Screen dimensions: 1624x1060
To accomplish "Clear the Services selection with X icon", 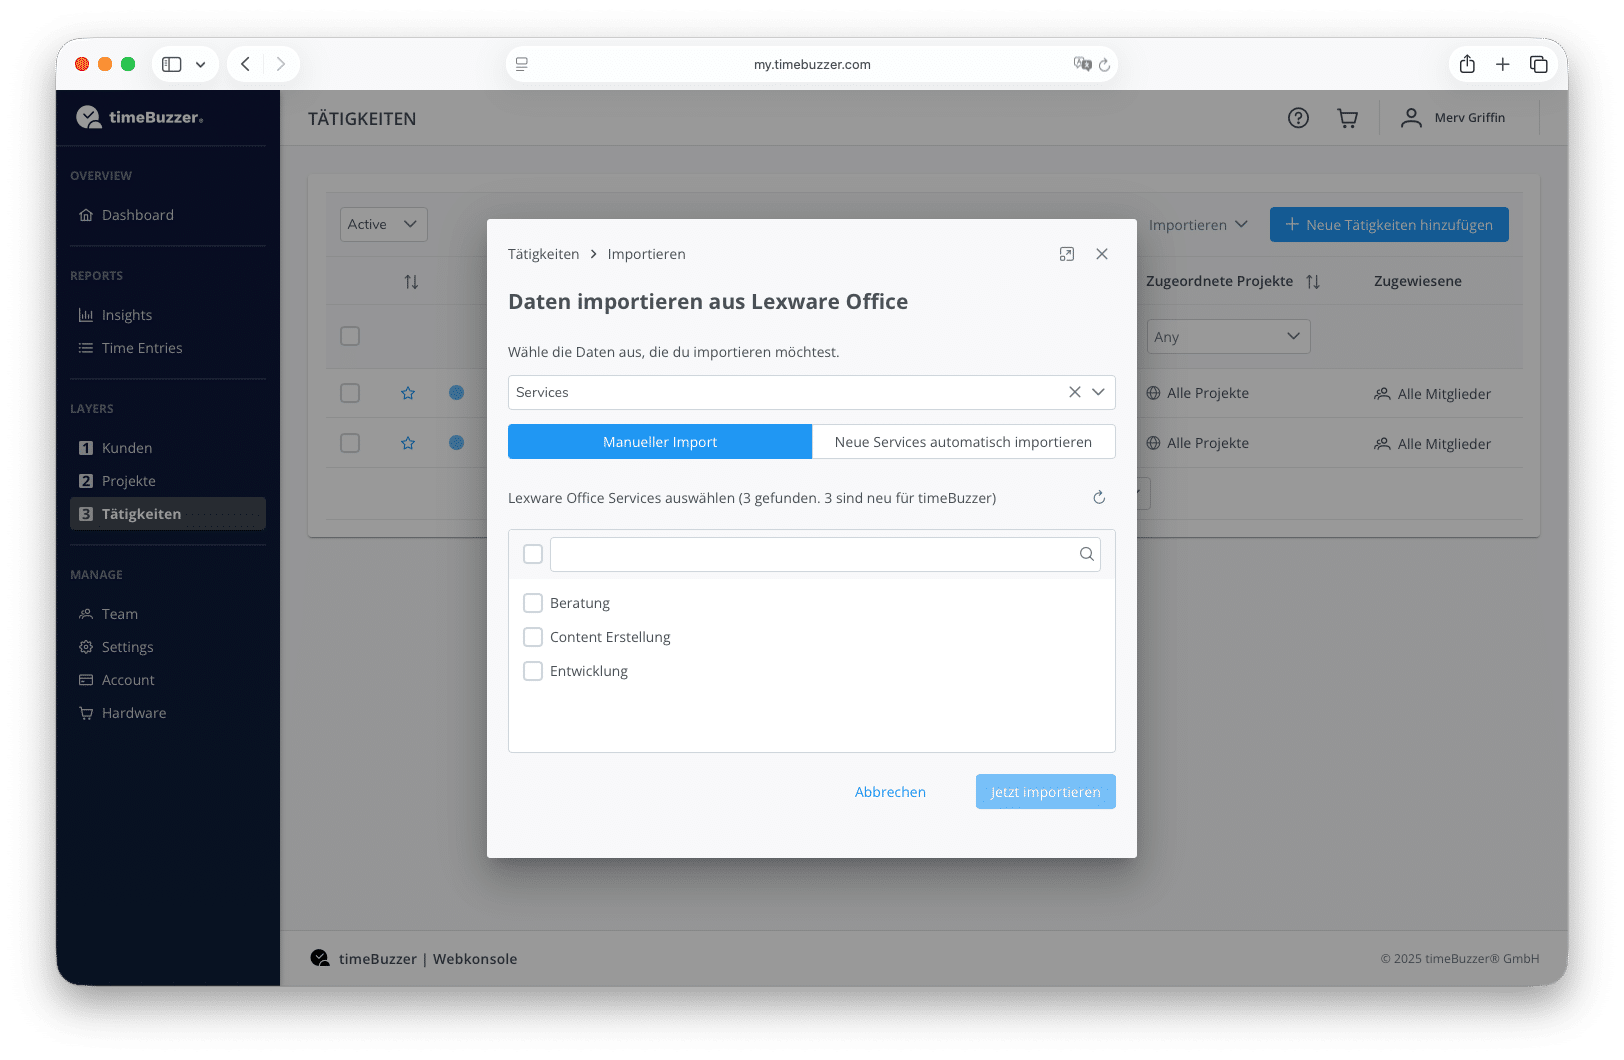I will [x=1074, y=392].
